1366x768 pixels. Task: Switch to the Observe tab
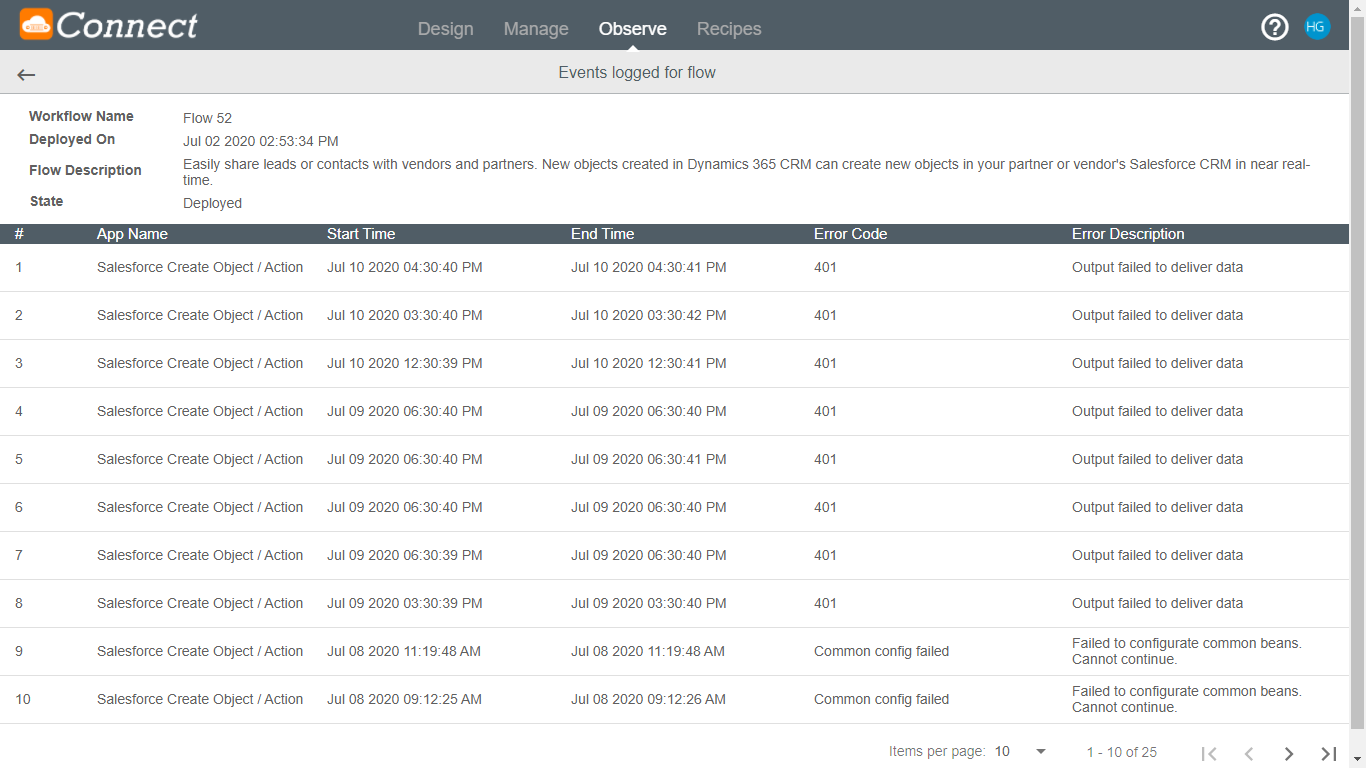pos(633,29)
